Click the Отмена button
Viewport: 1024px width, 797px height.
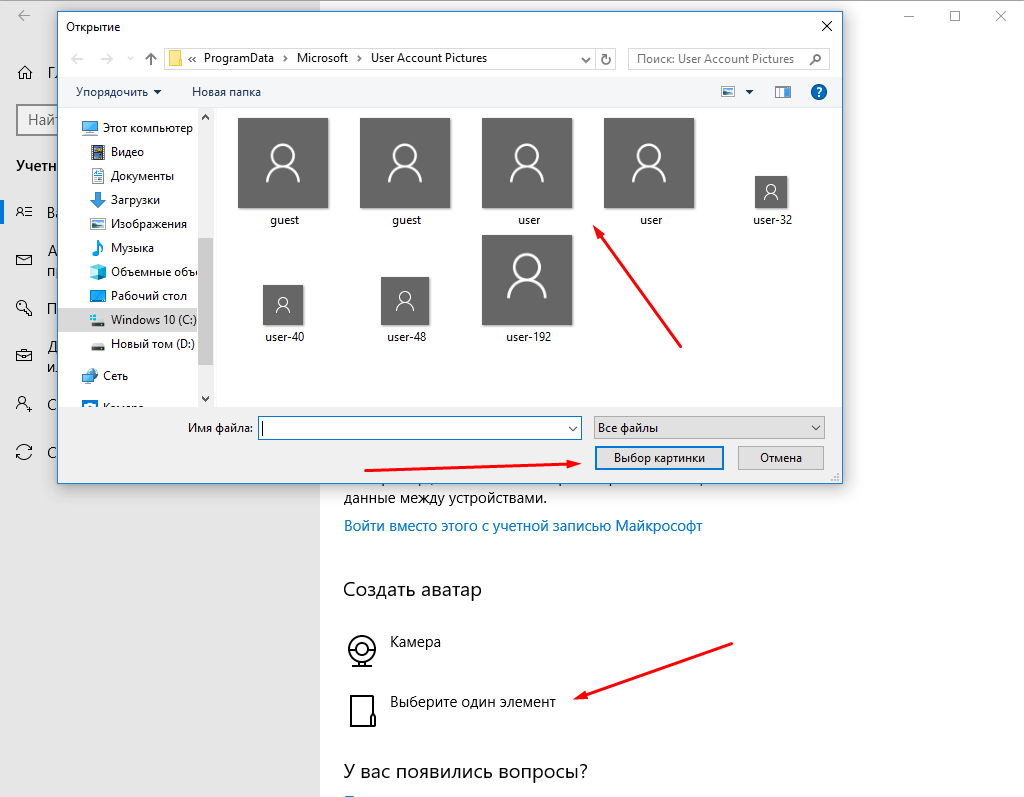(780, 458)
